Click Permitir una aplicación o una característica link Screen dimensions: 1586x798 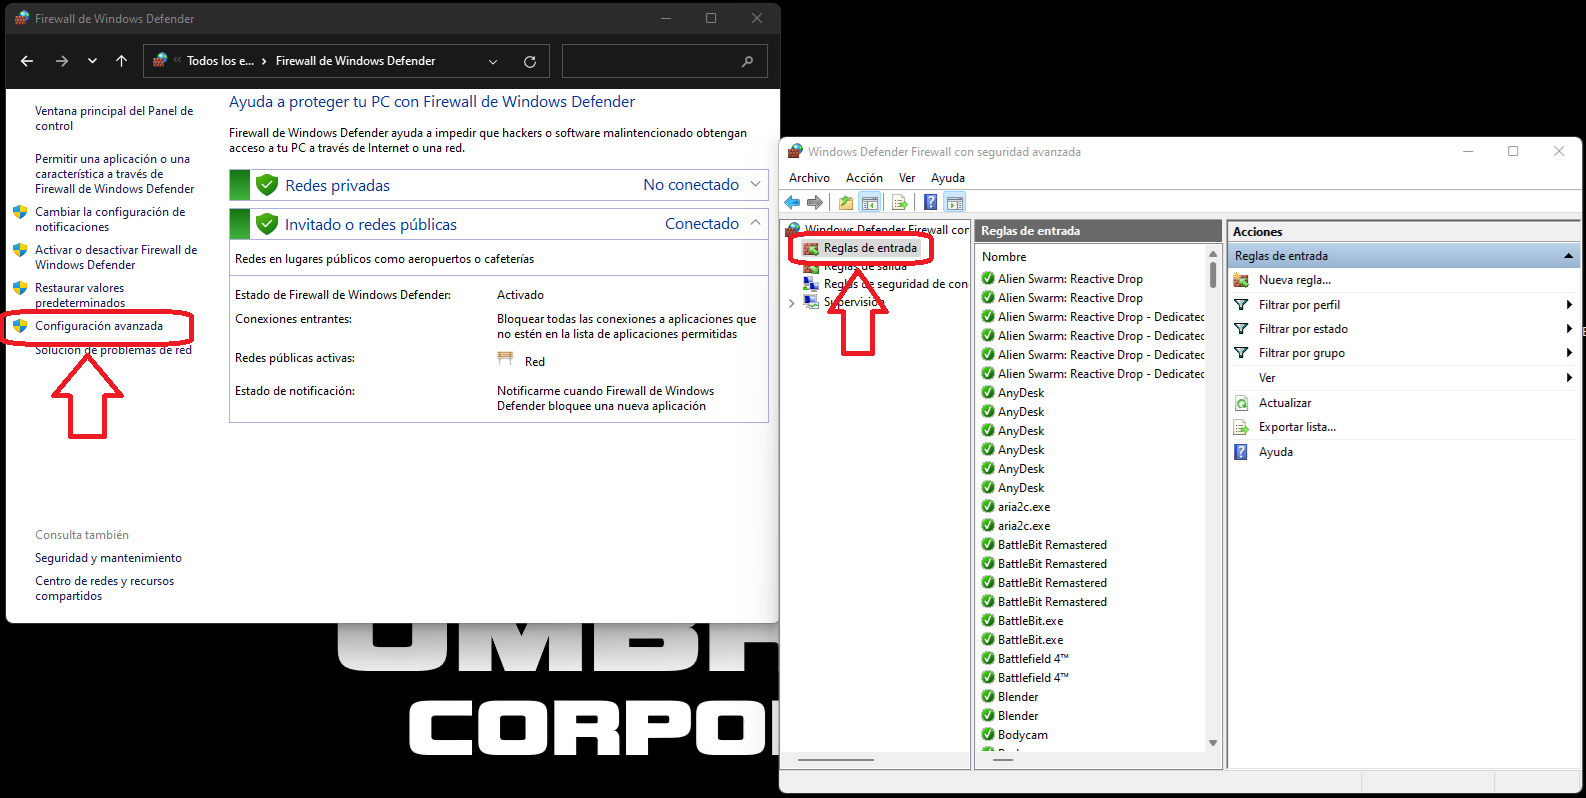(x=114, y=174)
